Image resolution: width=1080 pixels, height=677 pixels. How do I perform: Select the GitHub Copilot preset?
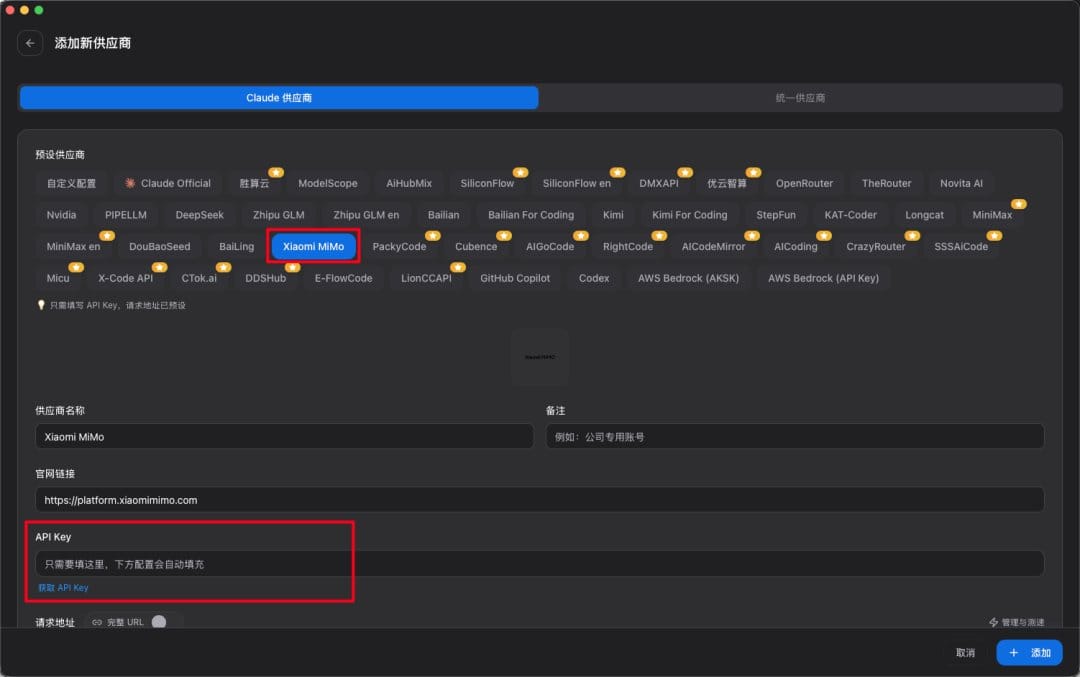pyautogui.click(x=515, y=278)
